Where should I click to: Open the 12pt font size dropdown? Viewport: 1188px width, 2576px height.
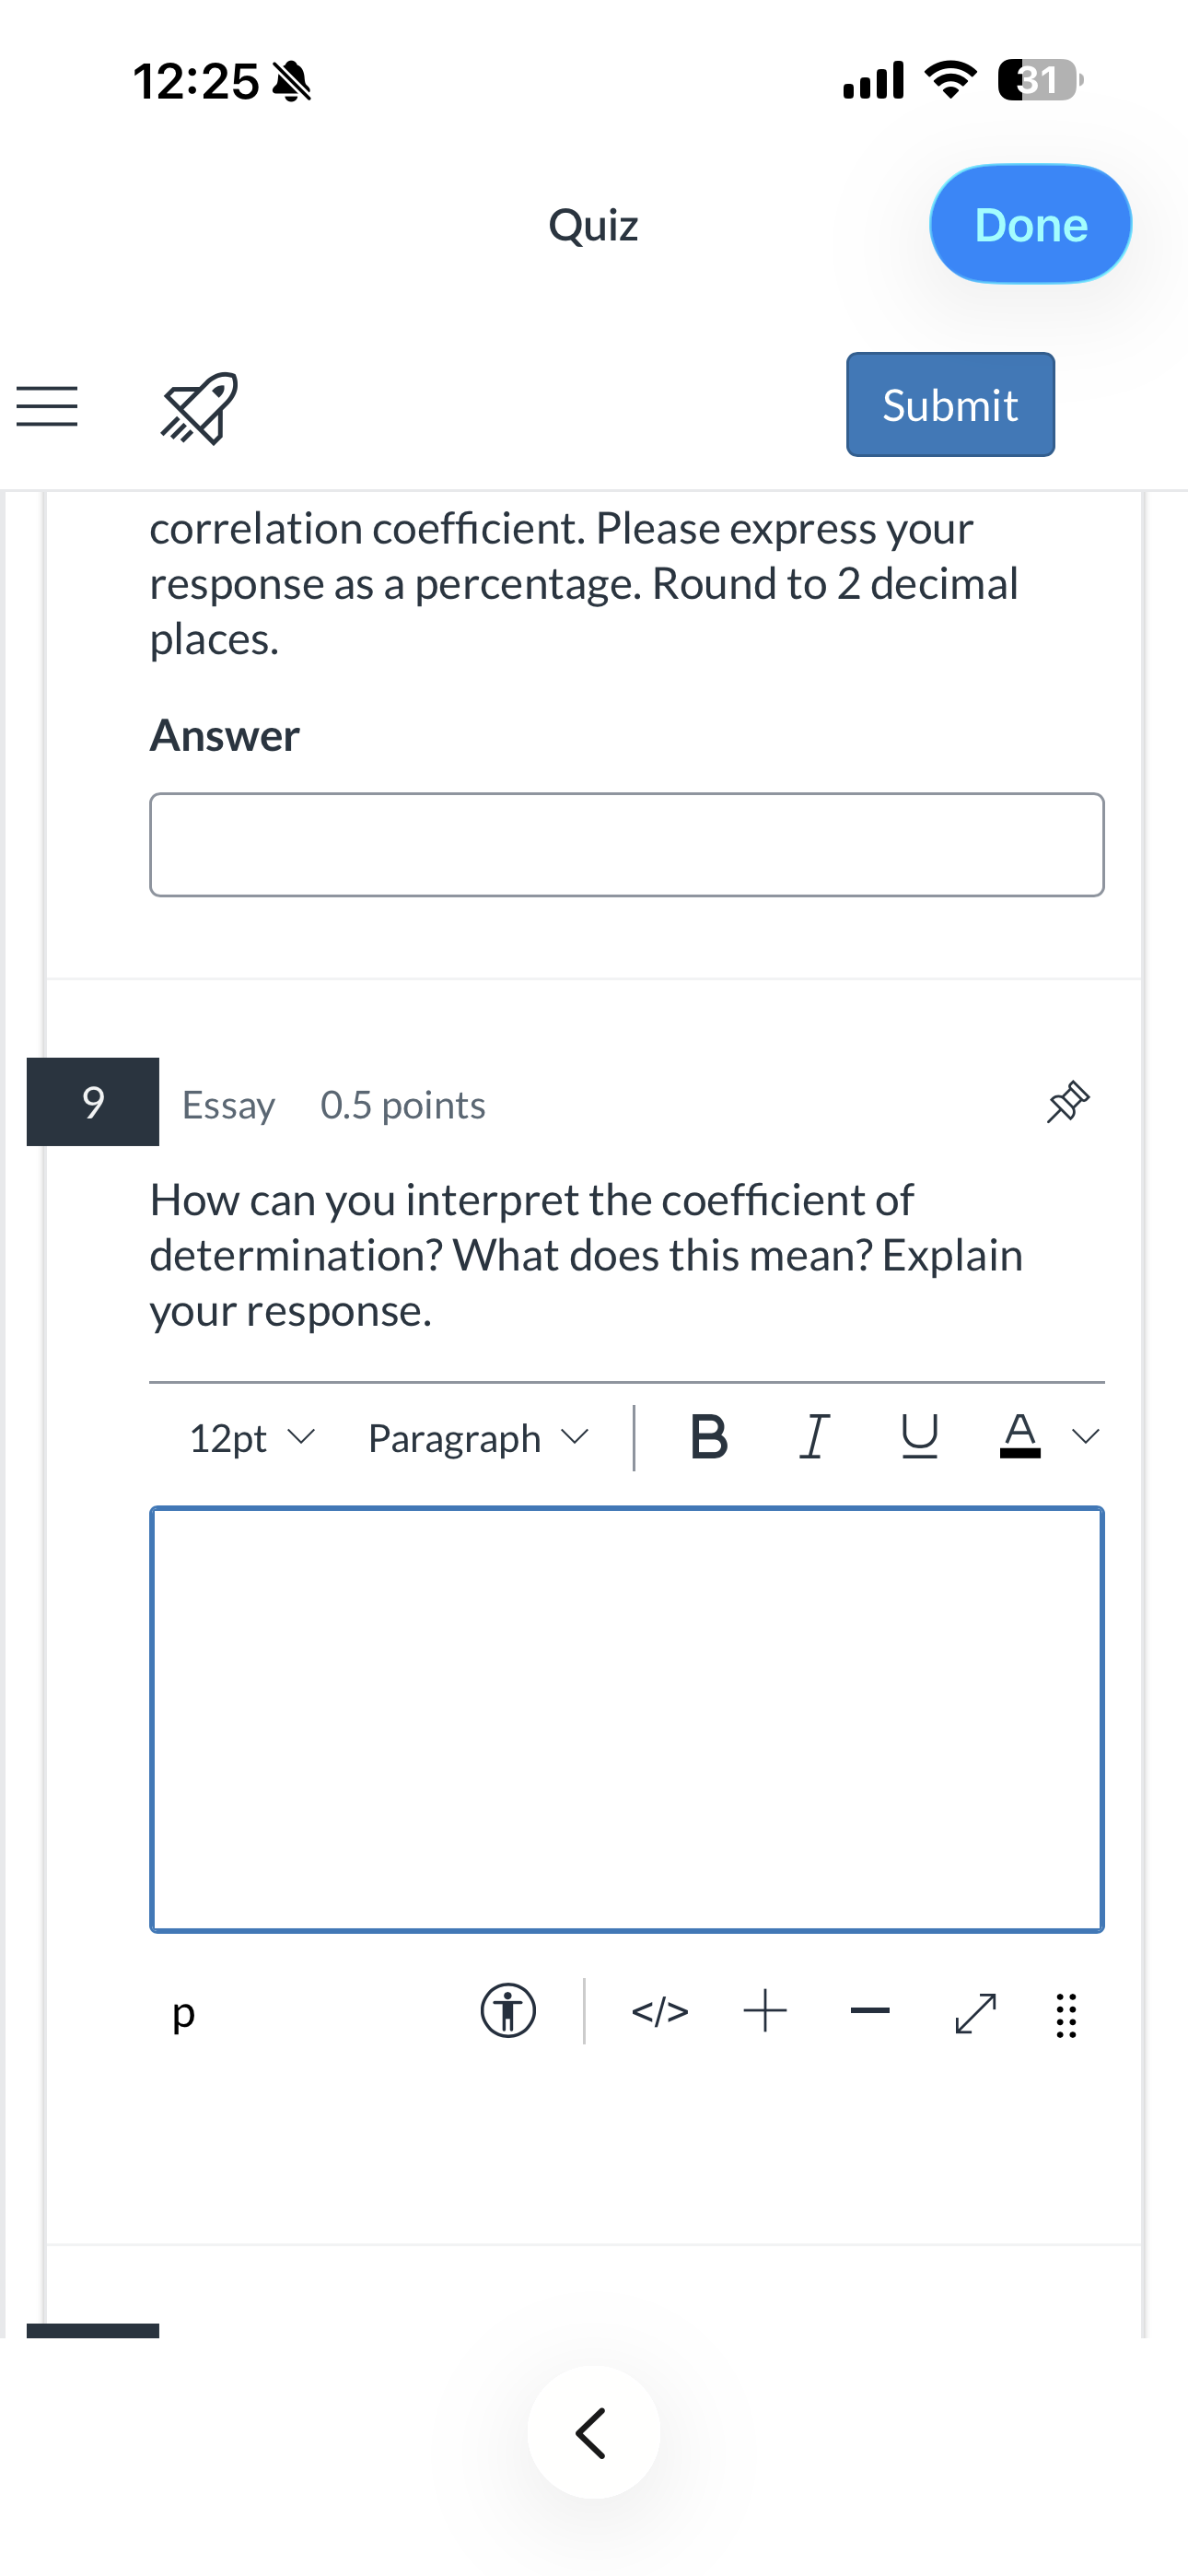point(252,1438)
